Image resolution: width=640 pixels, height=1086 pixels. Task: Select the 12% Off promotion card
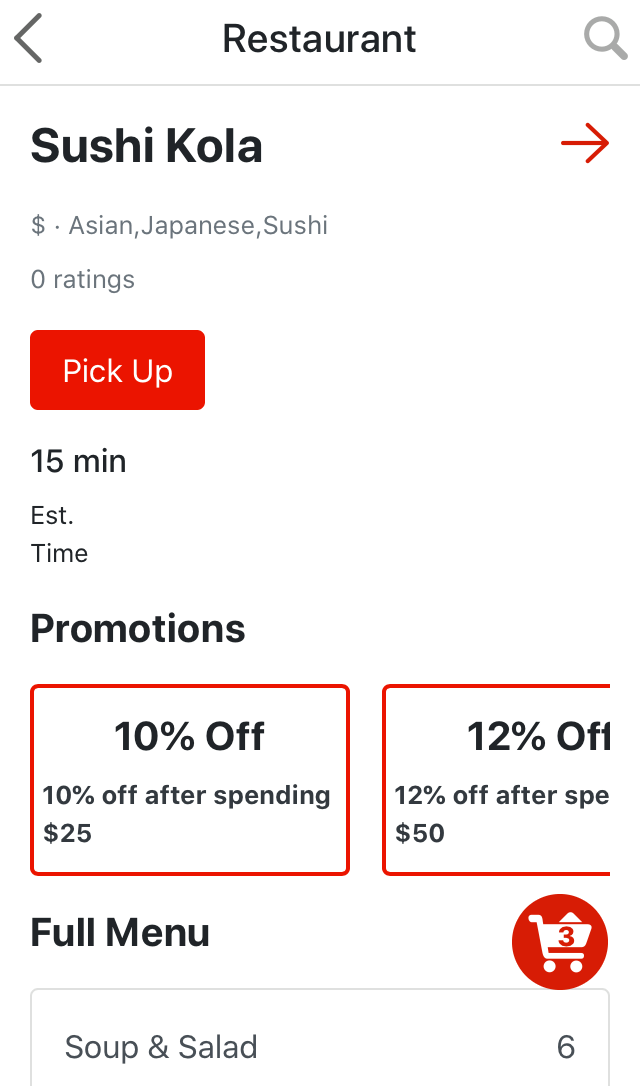[497, 780]
